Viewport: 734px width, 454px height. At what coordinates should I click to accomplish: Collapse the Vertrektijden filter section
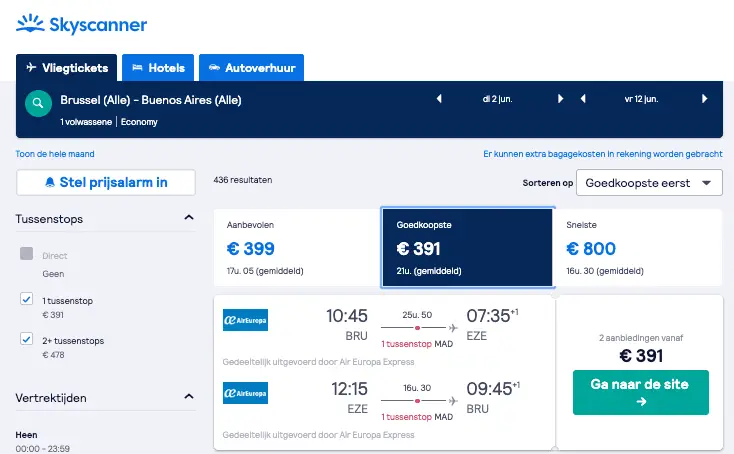click(x=189, y=397)
